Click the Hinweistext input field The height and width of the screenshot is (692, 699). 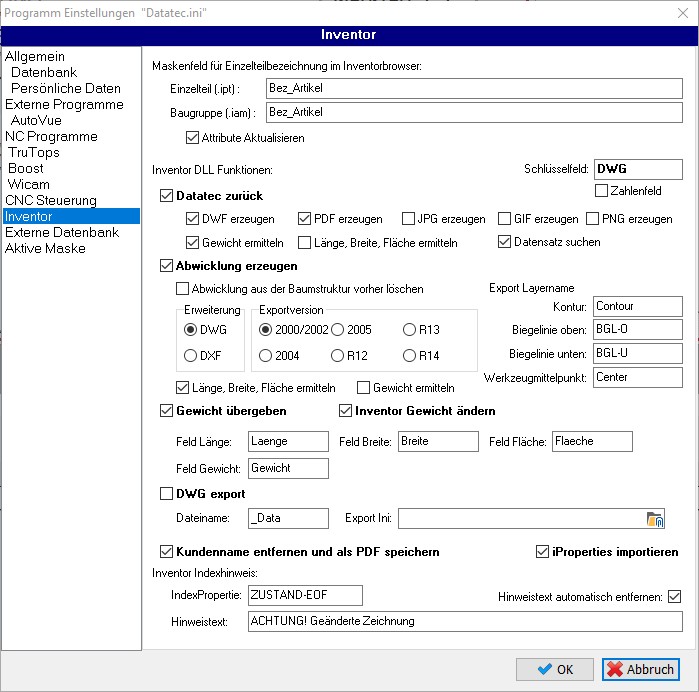pyautogui.click(x=465, y=621)
